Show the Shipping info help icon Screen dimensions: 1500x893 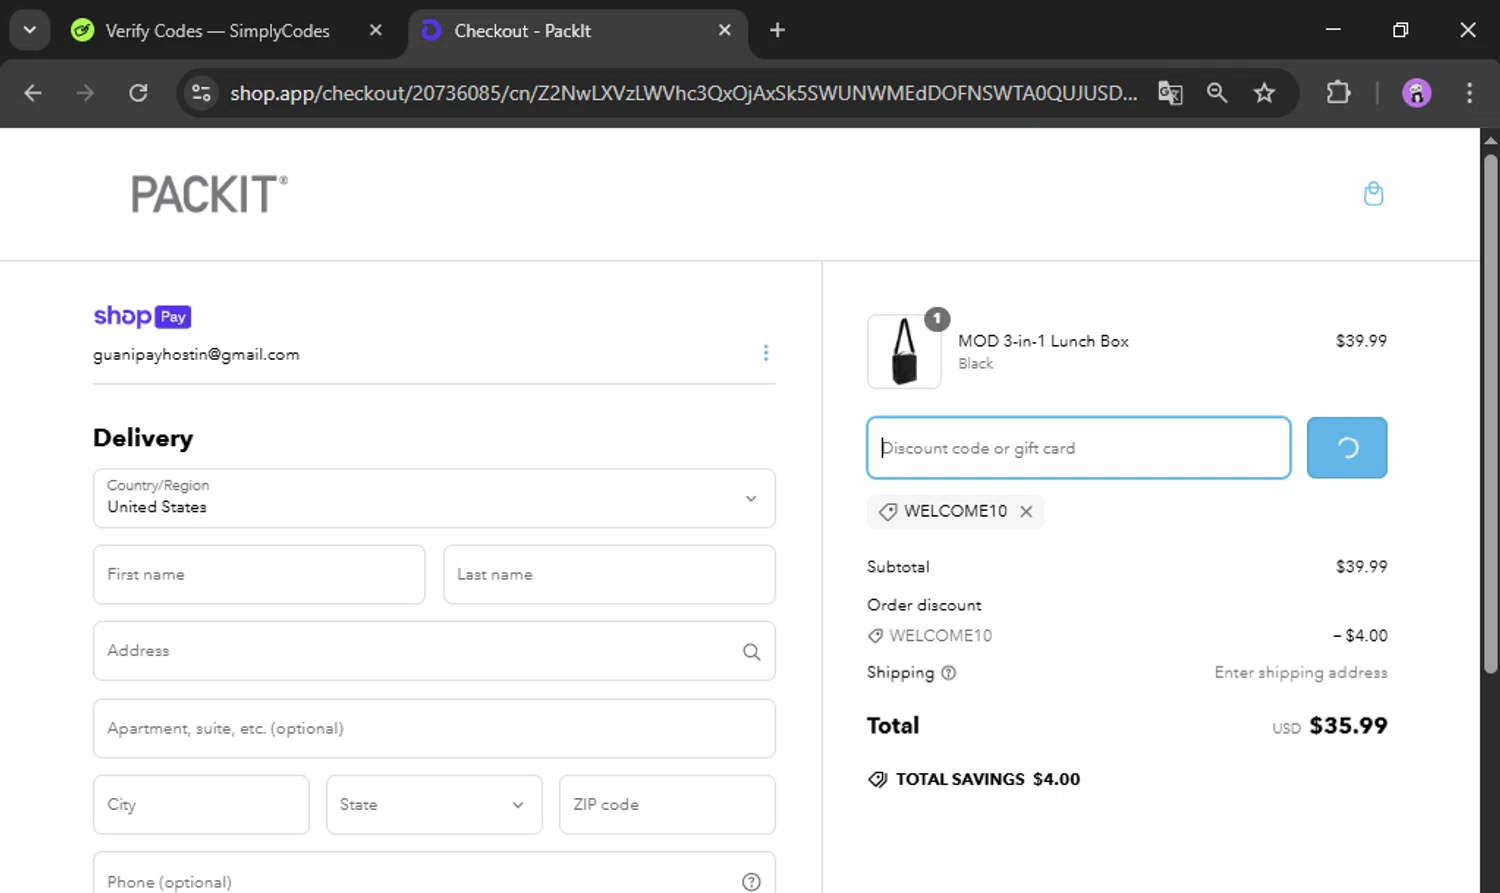(x=949, y=673)
